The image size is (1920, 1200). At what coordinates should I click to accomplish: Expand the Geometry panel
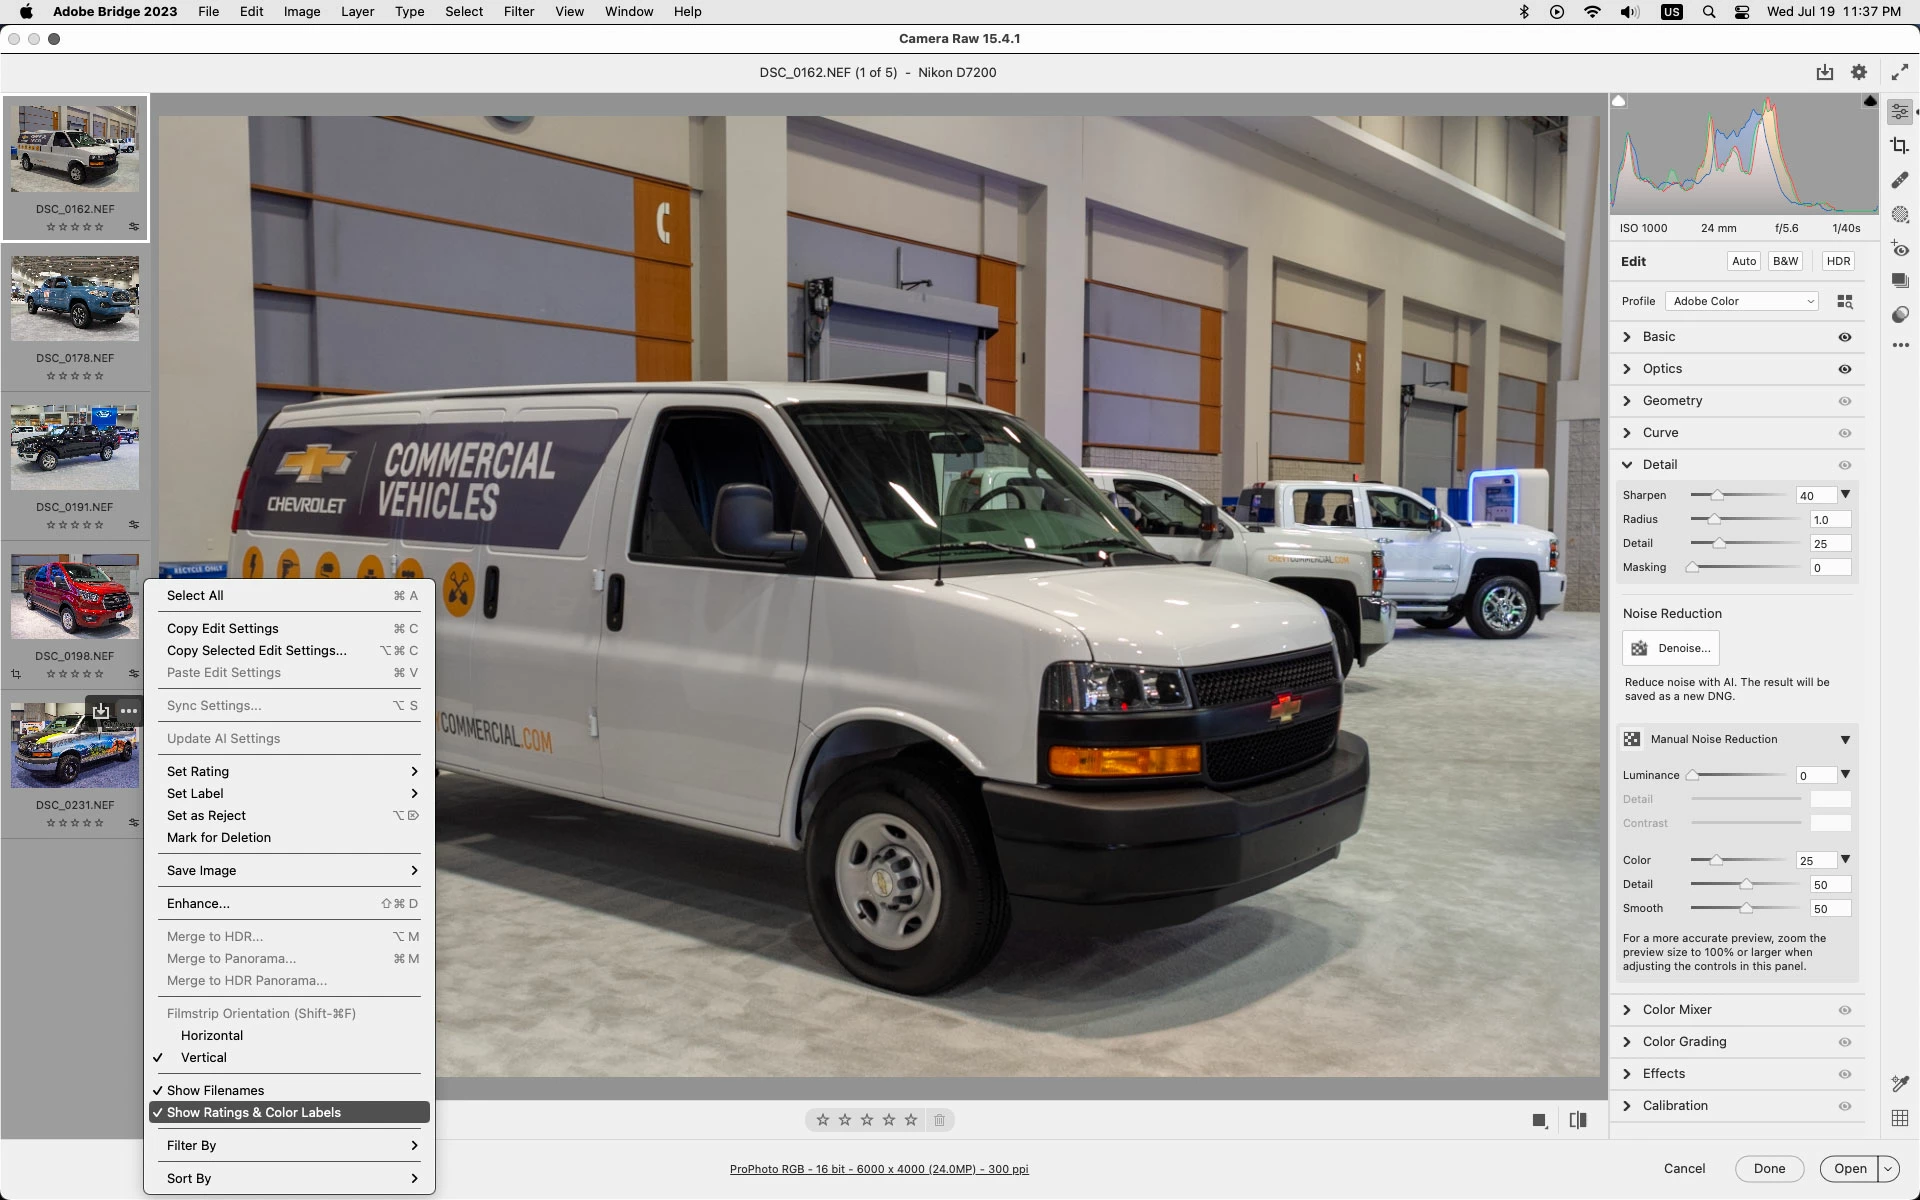click(1672, 401)
